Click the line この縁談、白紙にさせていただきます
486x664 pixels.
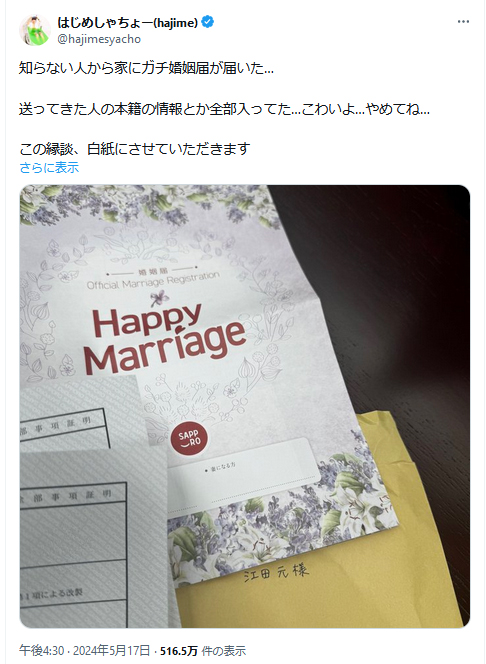click(x=135, y=149)
